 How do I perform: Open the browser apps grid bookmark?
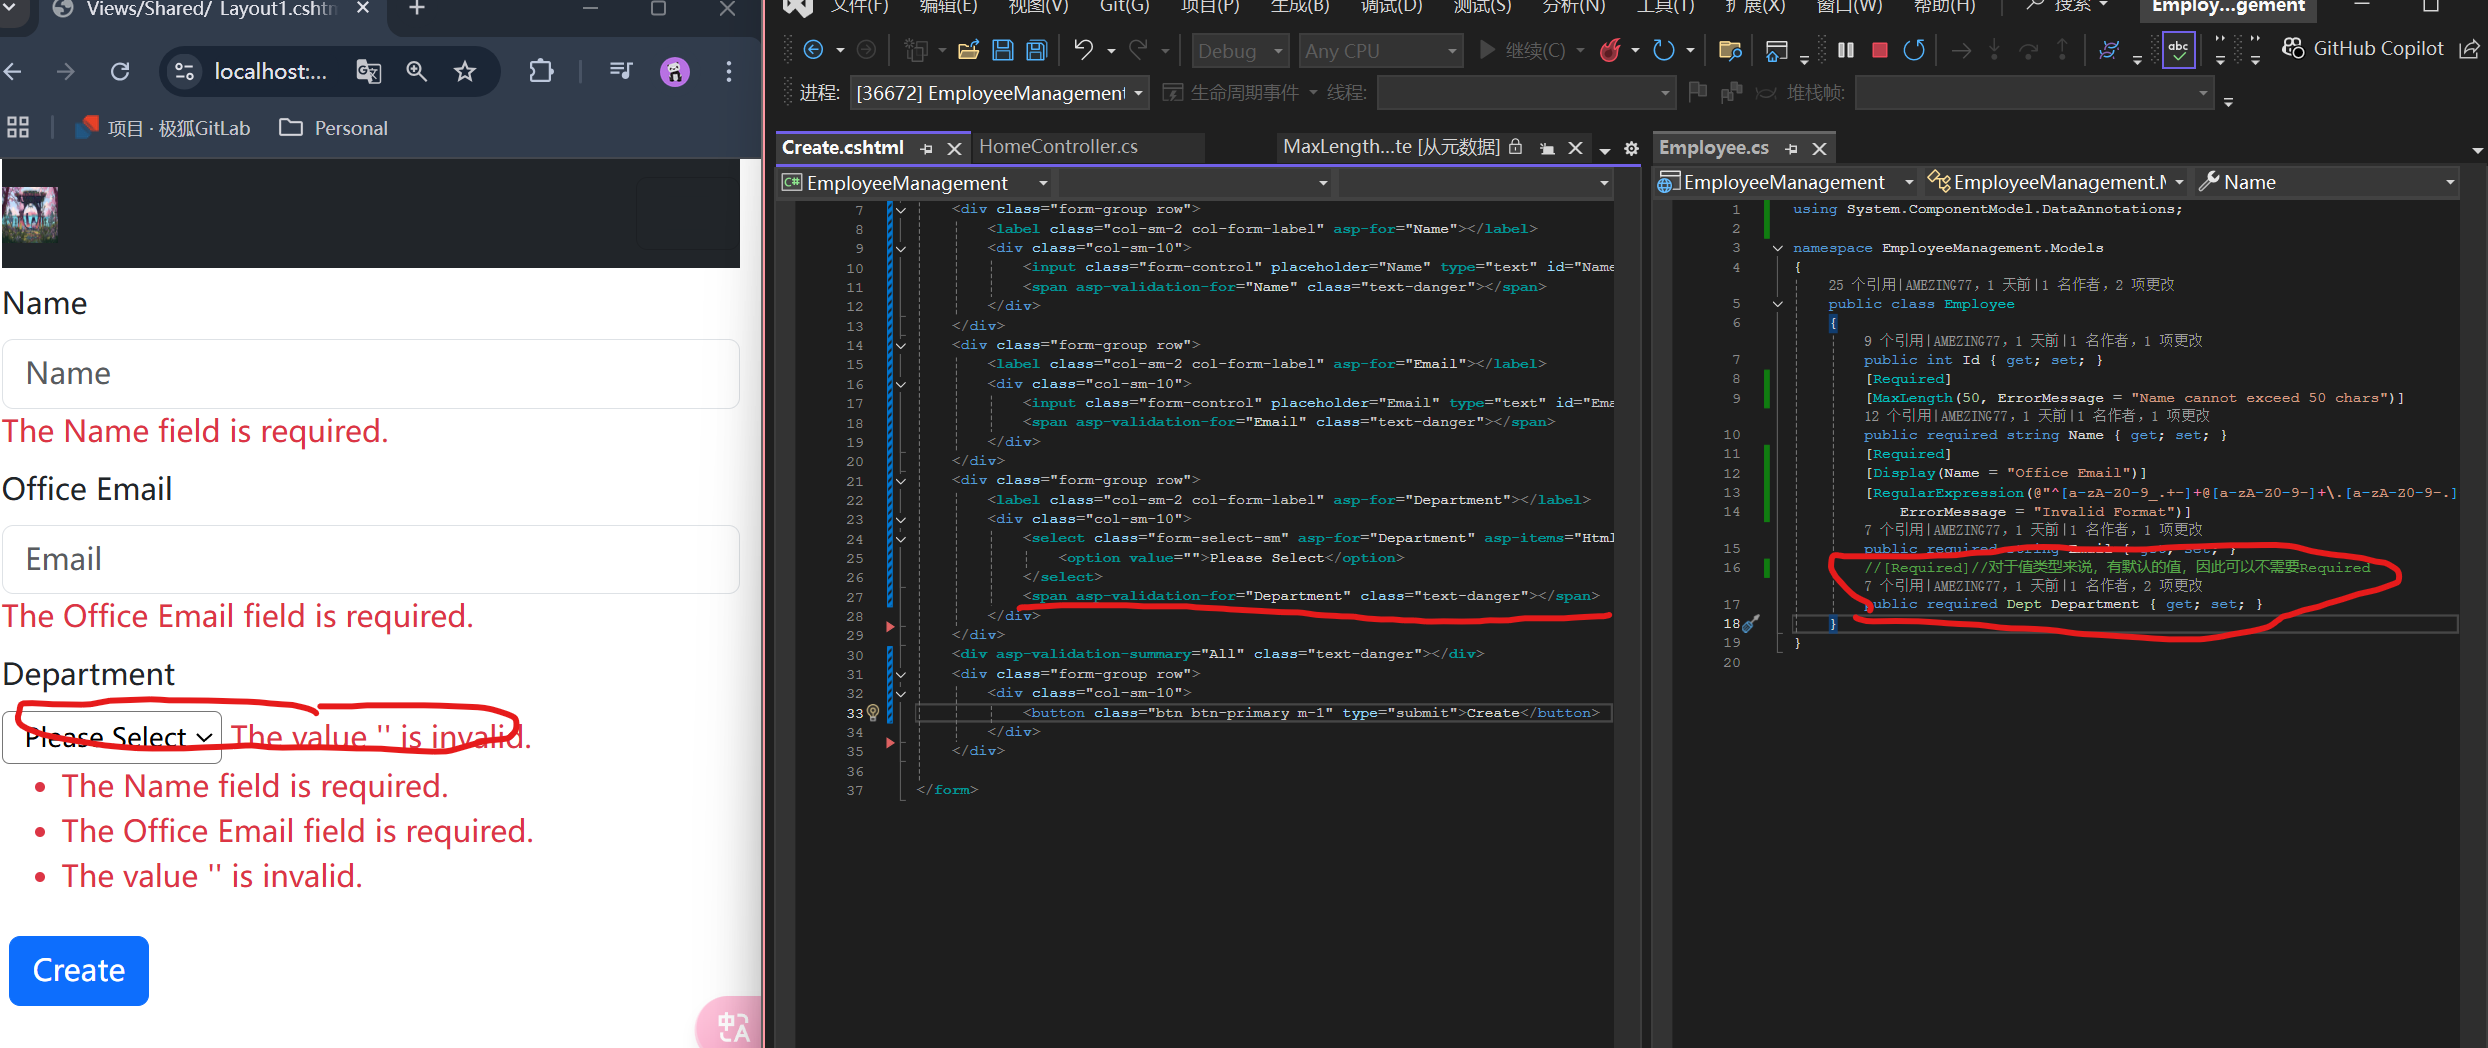tap(18, 128)
